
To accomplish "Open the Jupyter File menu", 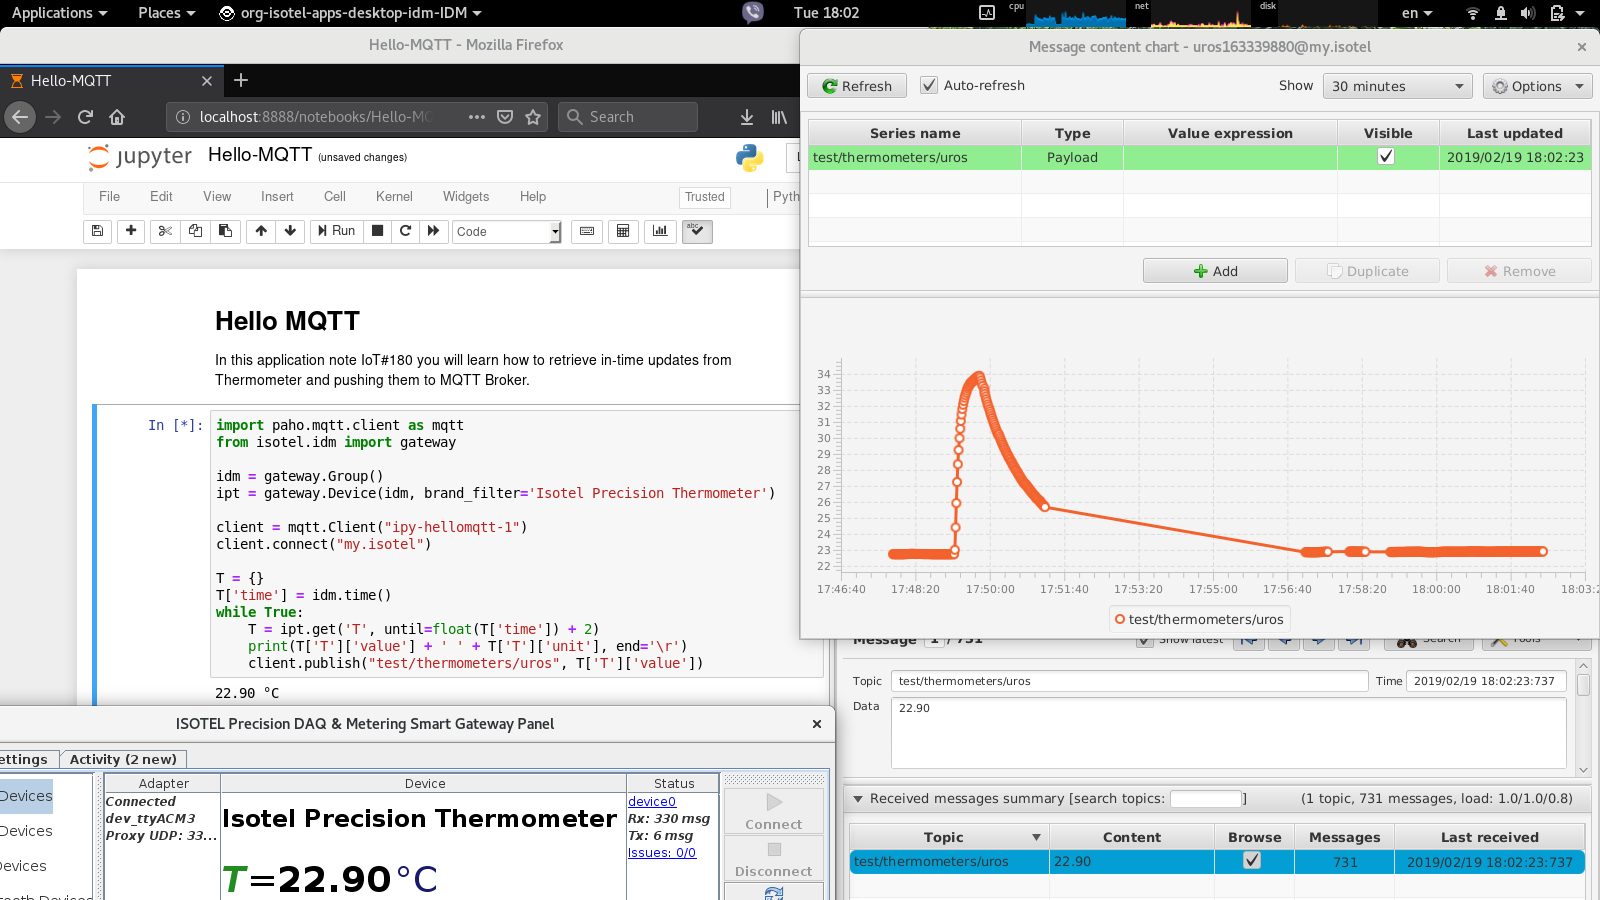I will click(x=109, y=196).
